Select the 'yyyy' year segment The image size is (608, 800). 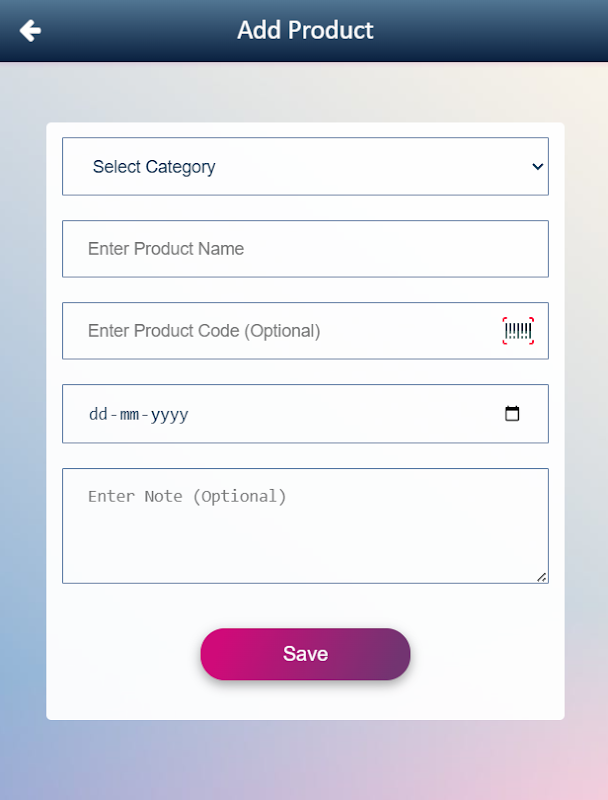(169, 415)
